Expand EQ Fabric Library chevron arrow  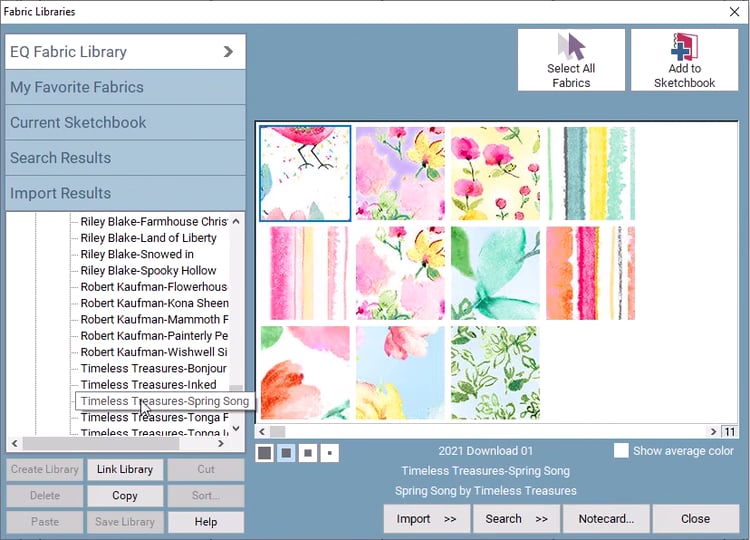click(228, 52)
